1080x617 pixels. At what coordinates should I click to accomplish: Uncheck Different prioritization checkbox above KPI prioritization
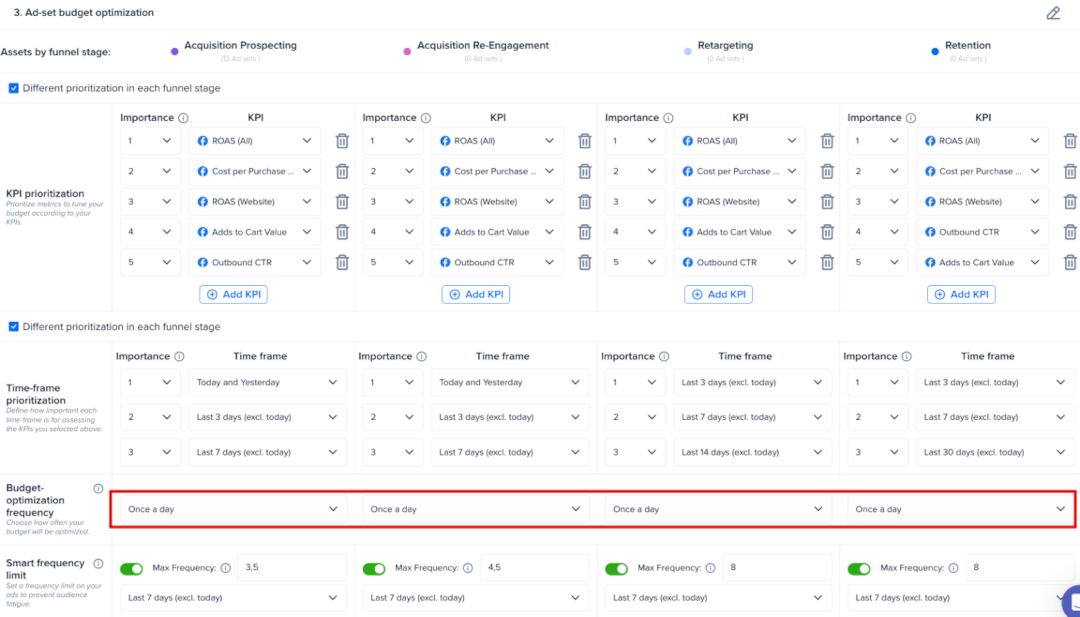coord(13,88)
